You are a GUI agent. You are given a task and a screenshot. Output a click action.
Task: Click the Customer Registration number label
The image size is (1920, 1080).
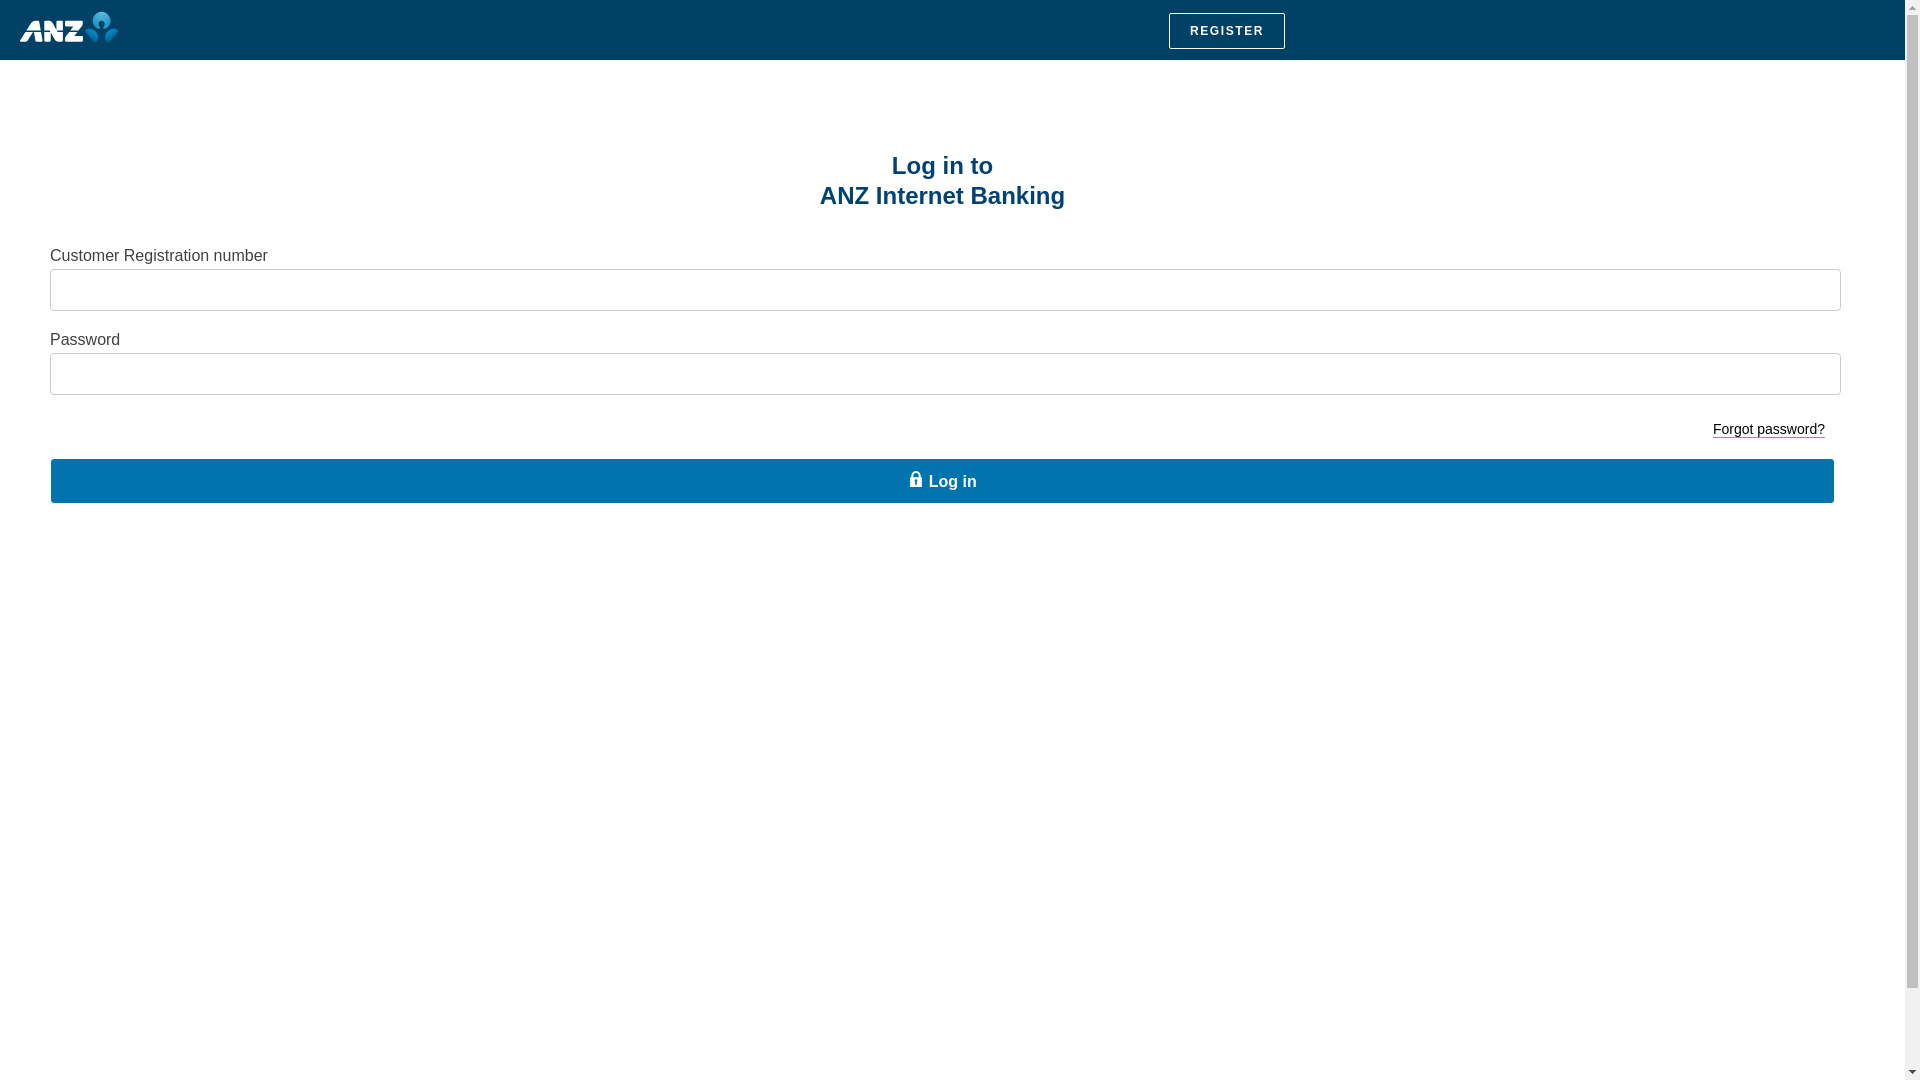point(159,256)
